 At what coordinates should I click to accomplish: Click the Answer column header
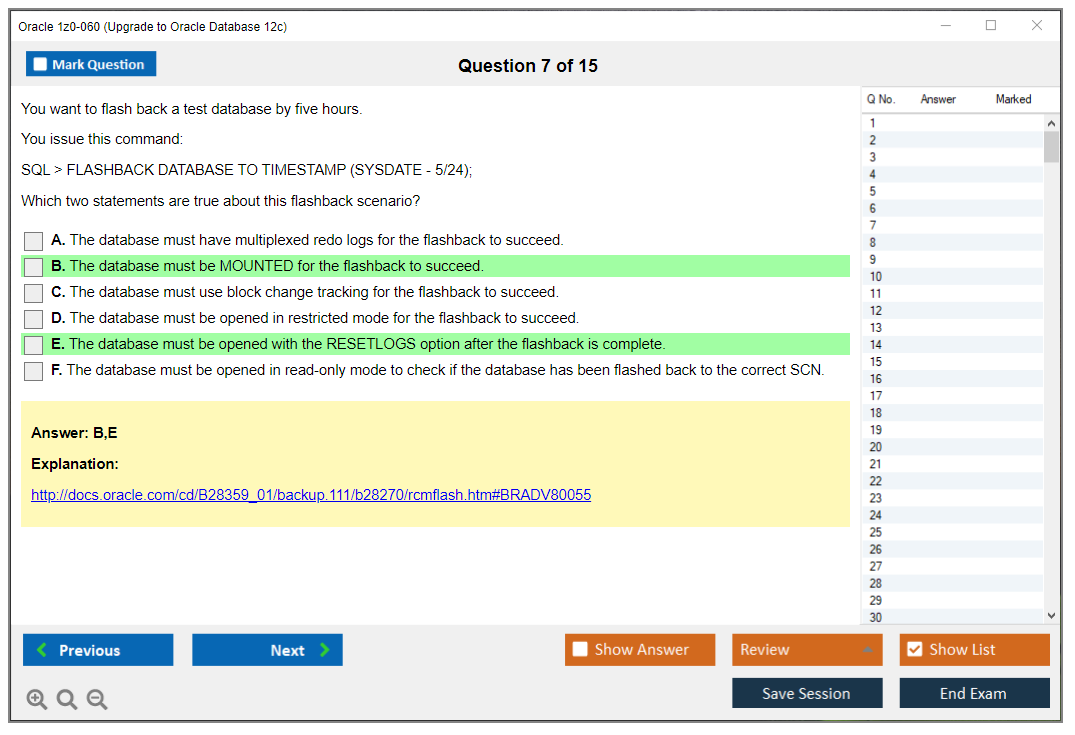[x=938, y=99]
